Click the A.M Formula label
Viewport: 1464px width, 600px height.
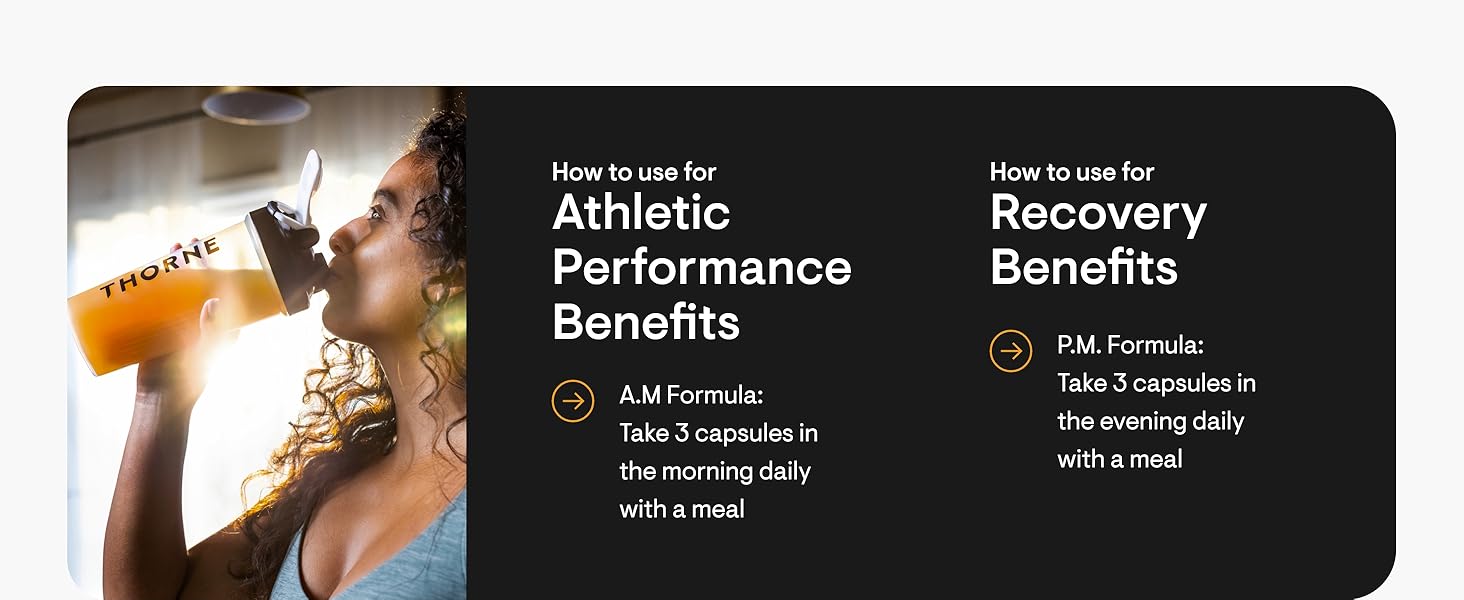click(691, 396)
